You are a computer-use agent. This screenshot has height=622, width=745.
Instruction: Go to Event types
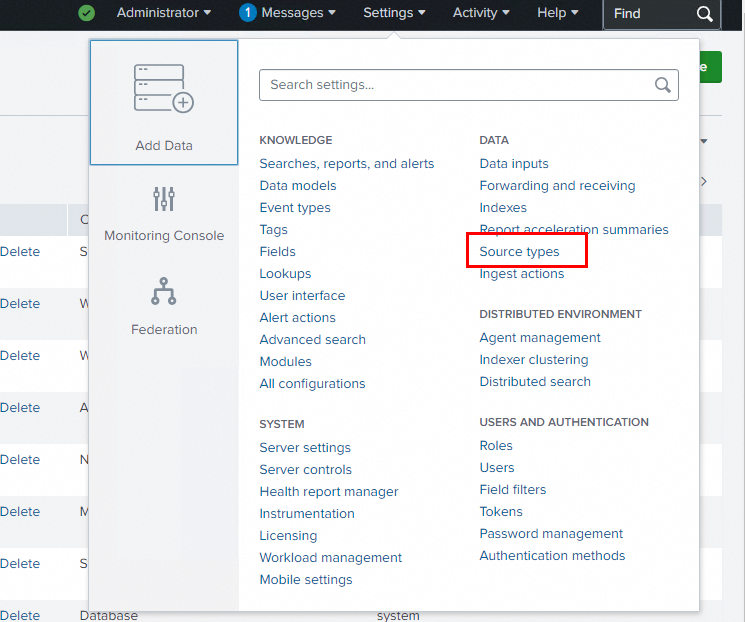pyautogui.click(x=295, y=208)
